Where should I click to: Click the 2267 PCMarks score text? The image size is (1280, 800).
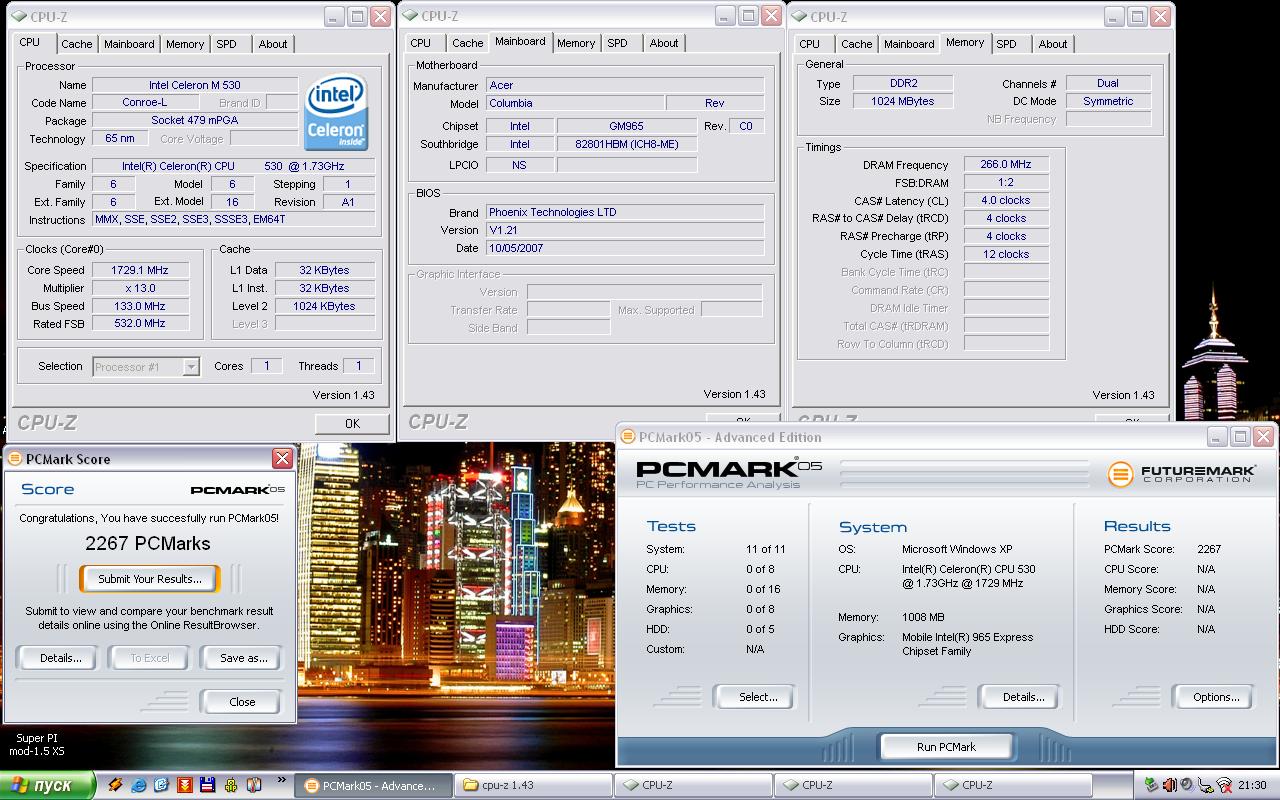pos(148,543)
